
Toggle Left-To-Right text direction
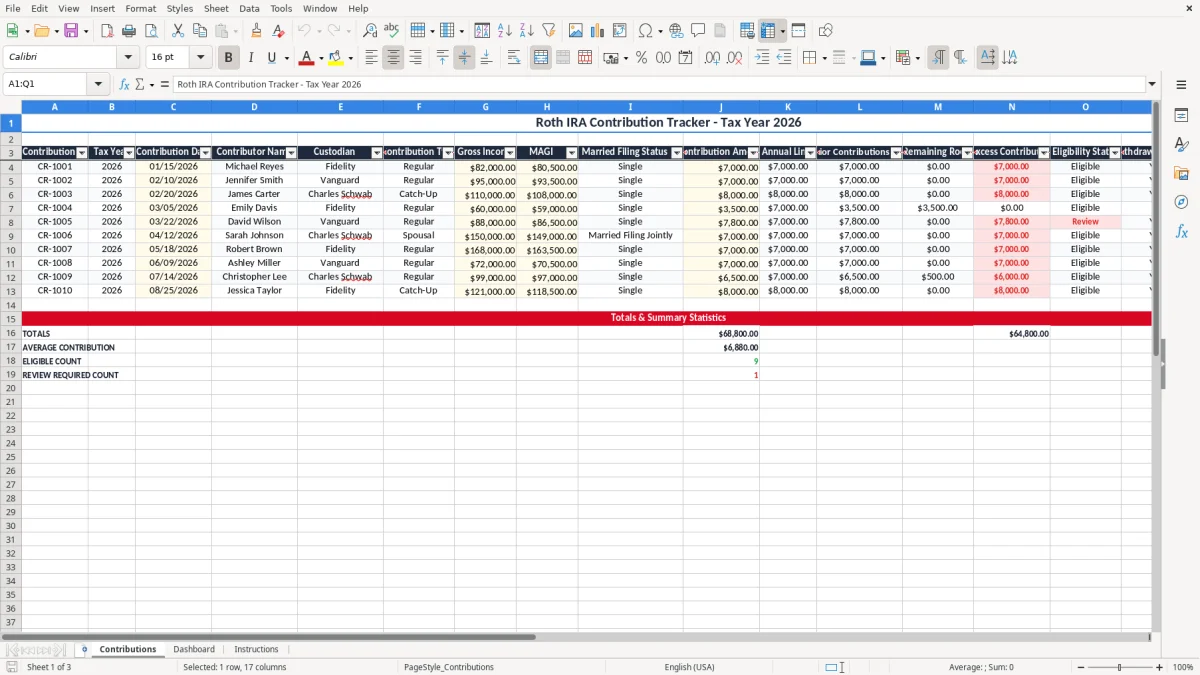938,58
